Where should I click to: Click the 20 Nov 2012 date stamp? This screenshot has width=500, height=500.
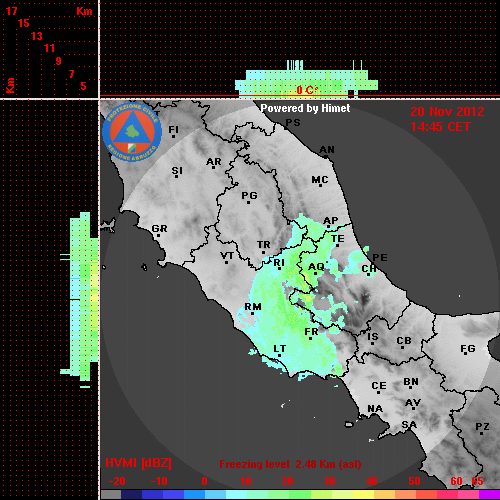pyautogui.click(x=447, y=112)
